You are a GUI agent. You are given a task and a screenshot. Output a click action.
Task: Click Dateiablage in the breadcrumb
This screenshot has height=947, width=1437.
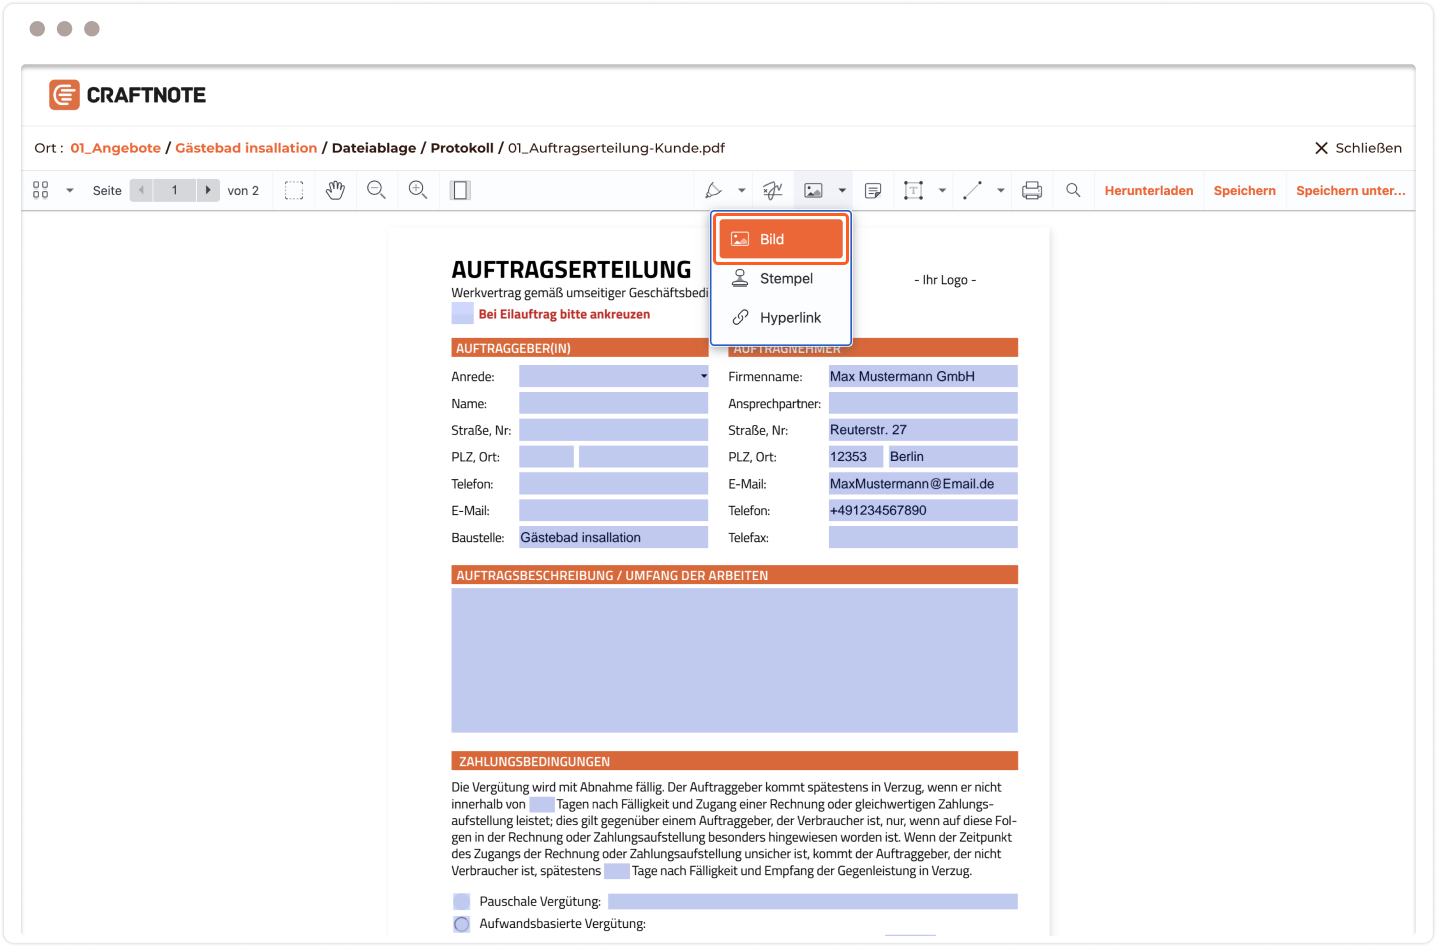pos(374,148)
